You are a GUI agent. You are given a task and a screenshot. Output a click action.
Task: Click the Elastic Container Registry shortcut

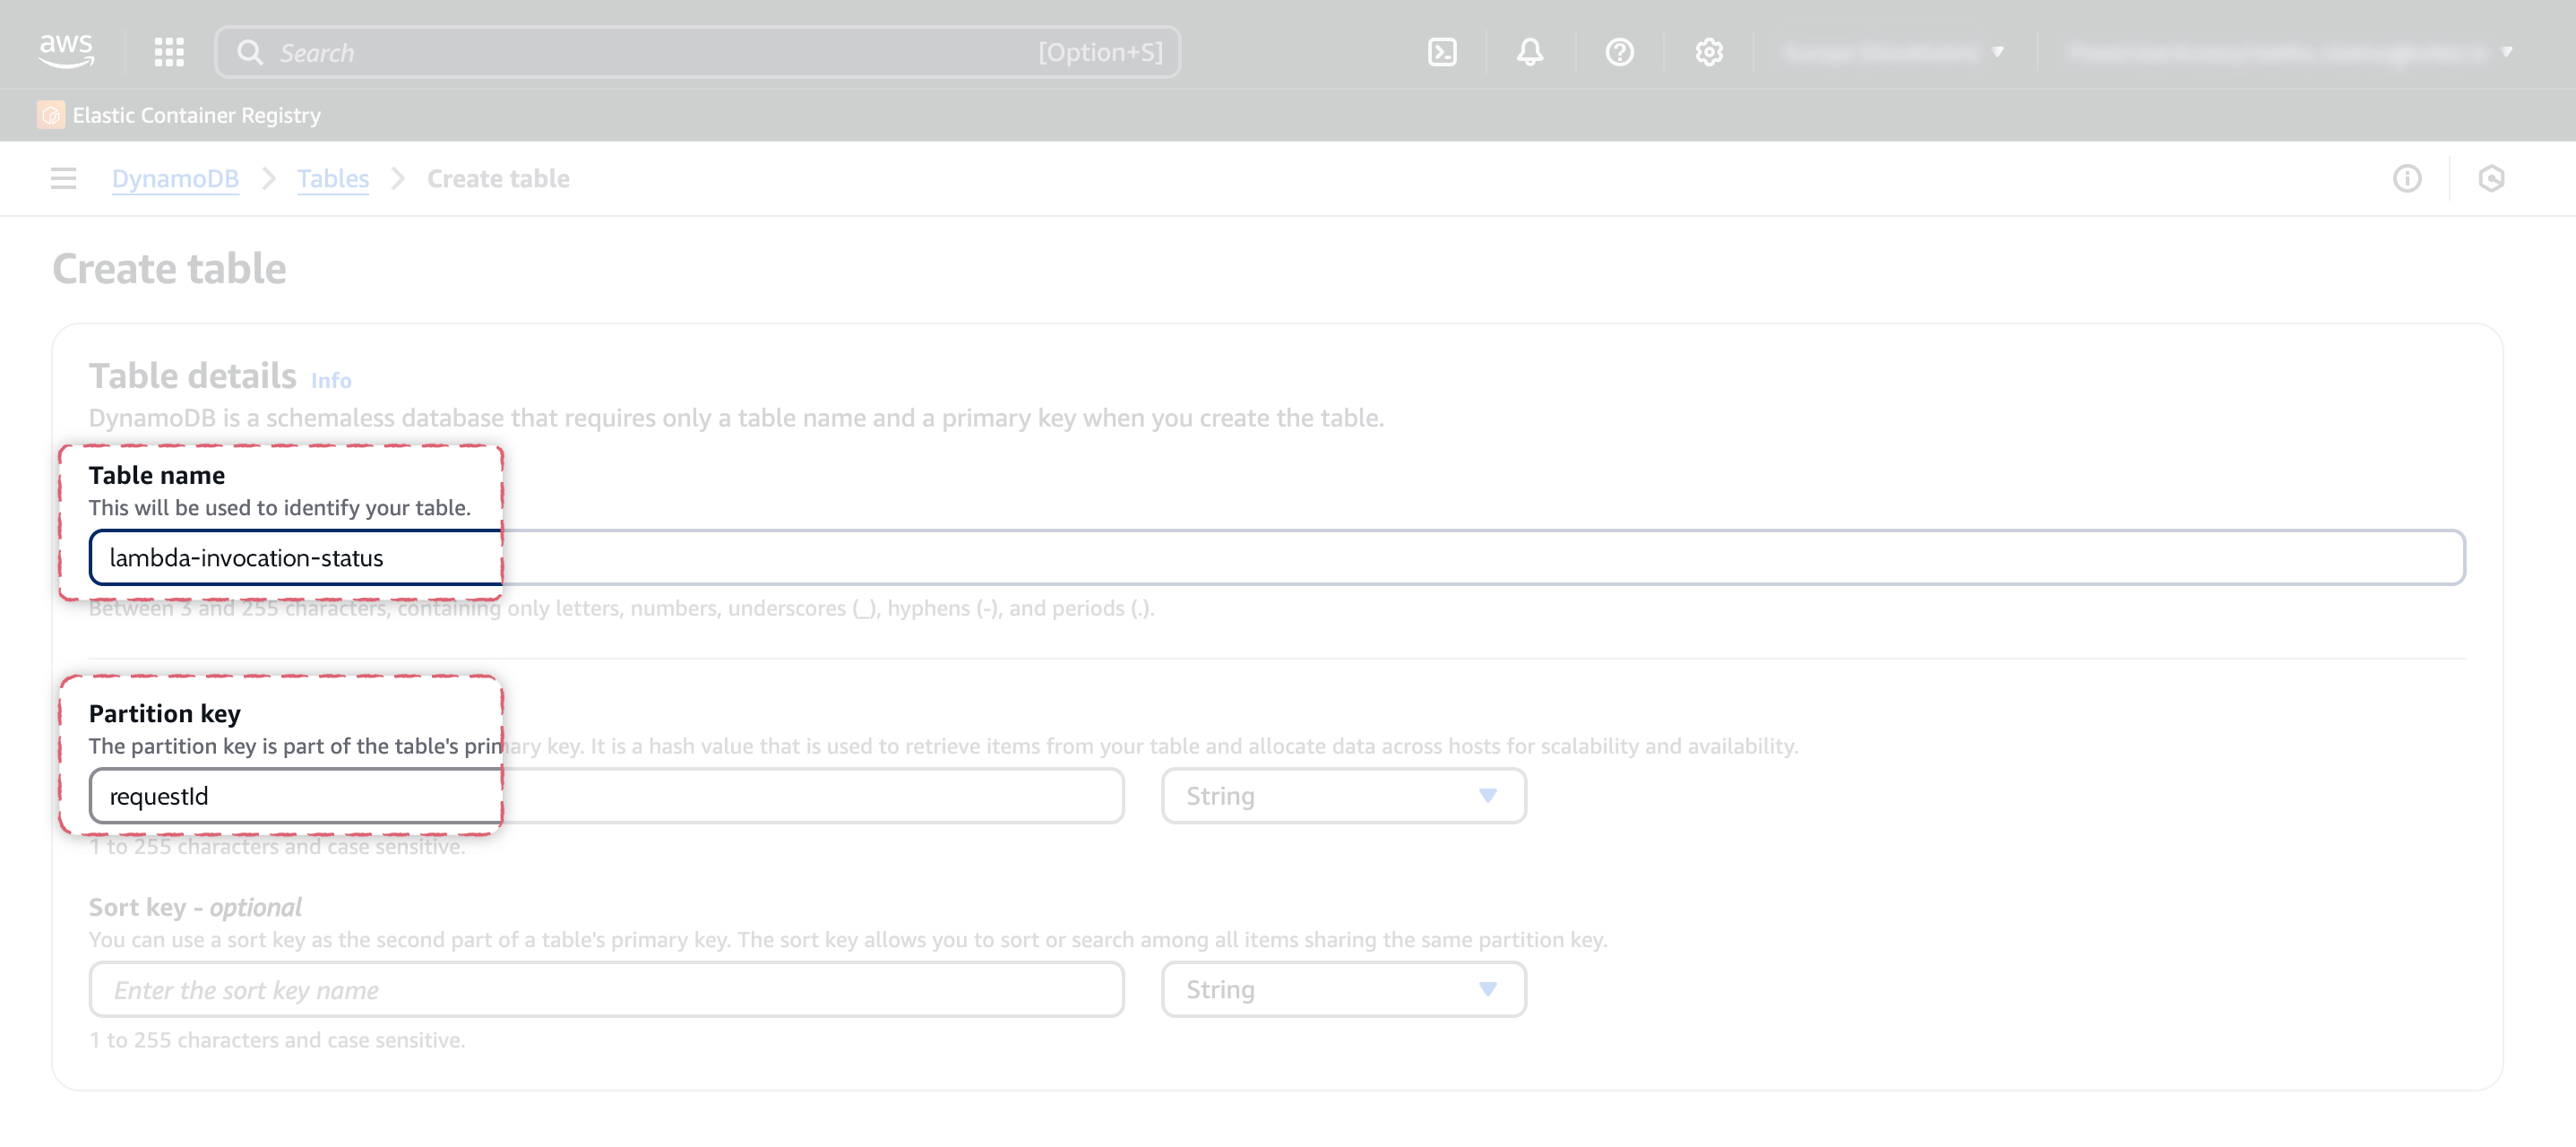click(x=196, y=114)
